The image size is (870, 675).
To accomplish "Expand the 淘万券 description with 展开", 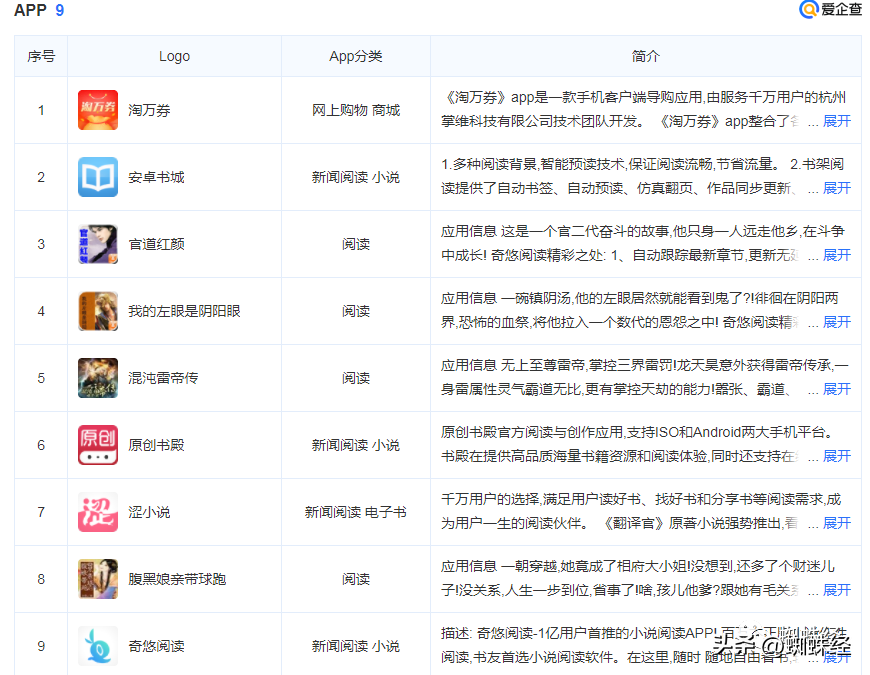I will pyautogui.click(x=836, y=121).
